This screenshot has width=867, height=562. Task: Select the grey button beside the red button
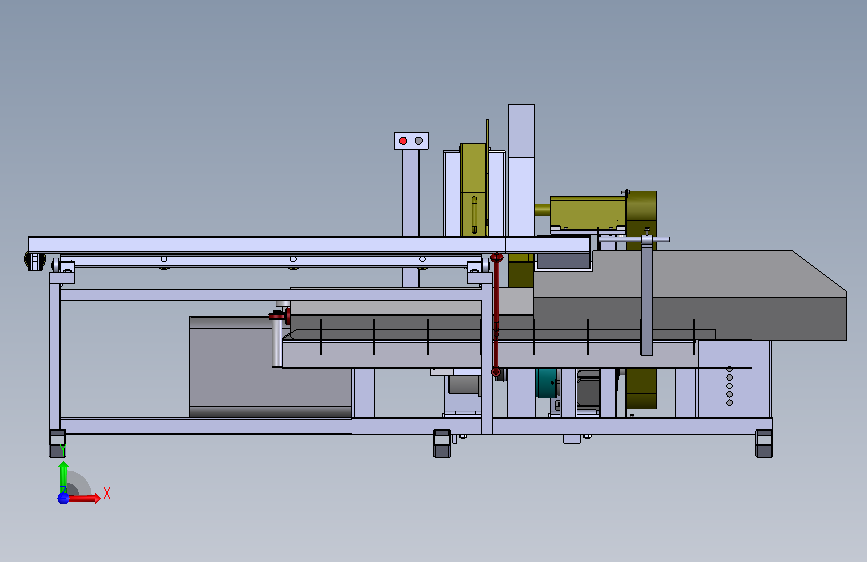click(419, 141)
